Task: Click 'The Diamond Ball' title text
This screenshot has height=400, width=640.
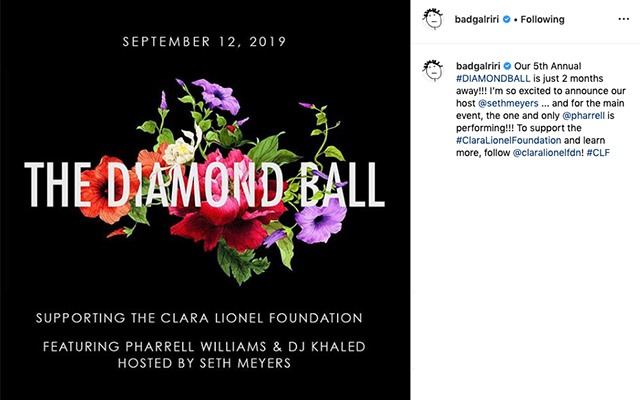Action: [x=204, y=184]
